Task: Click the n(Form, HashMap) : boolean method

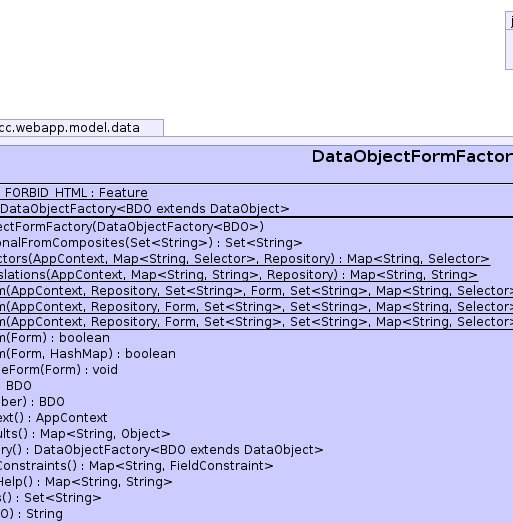Action: tap(88, 354)
